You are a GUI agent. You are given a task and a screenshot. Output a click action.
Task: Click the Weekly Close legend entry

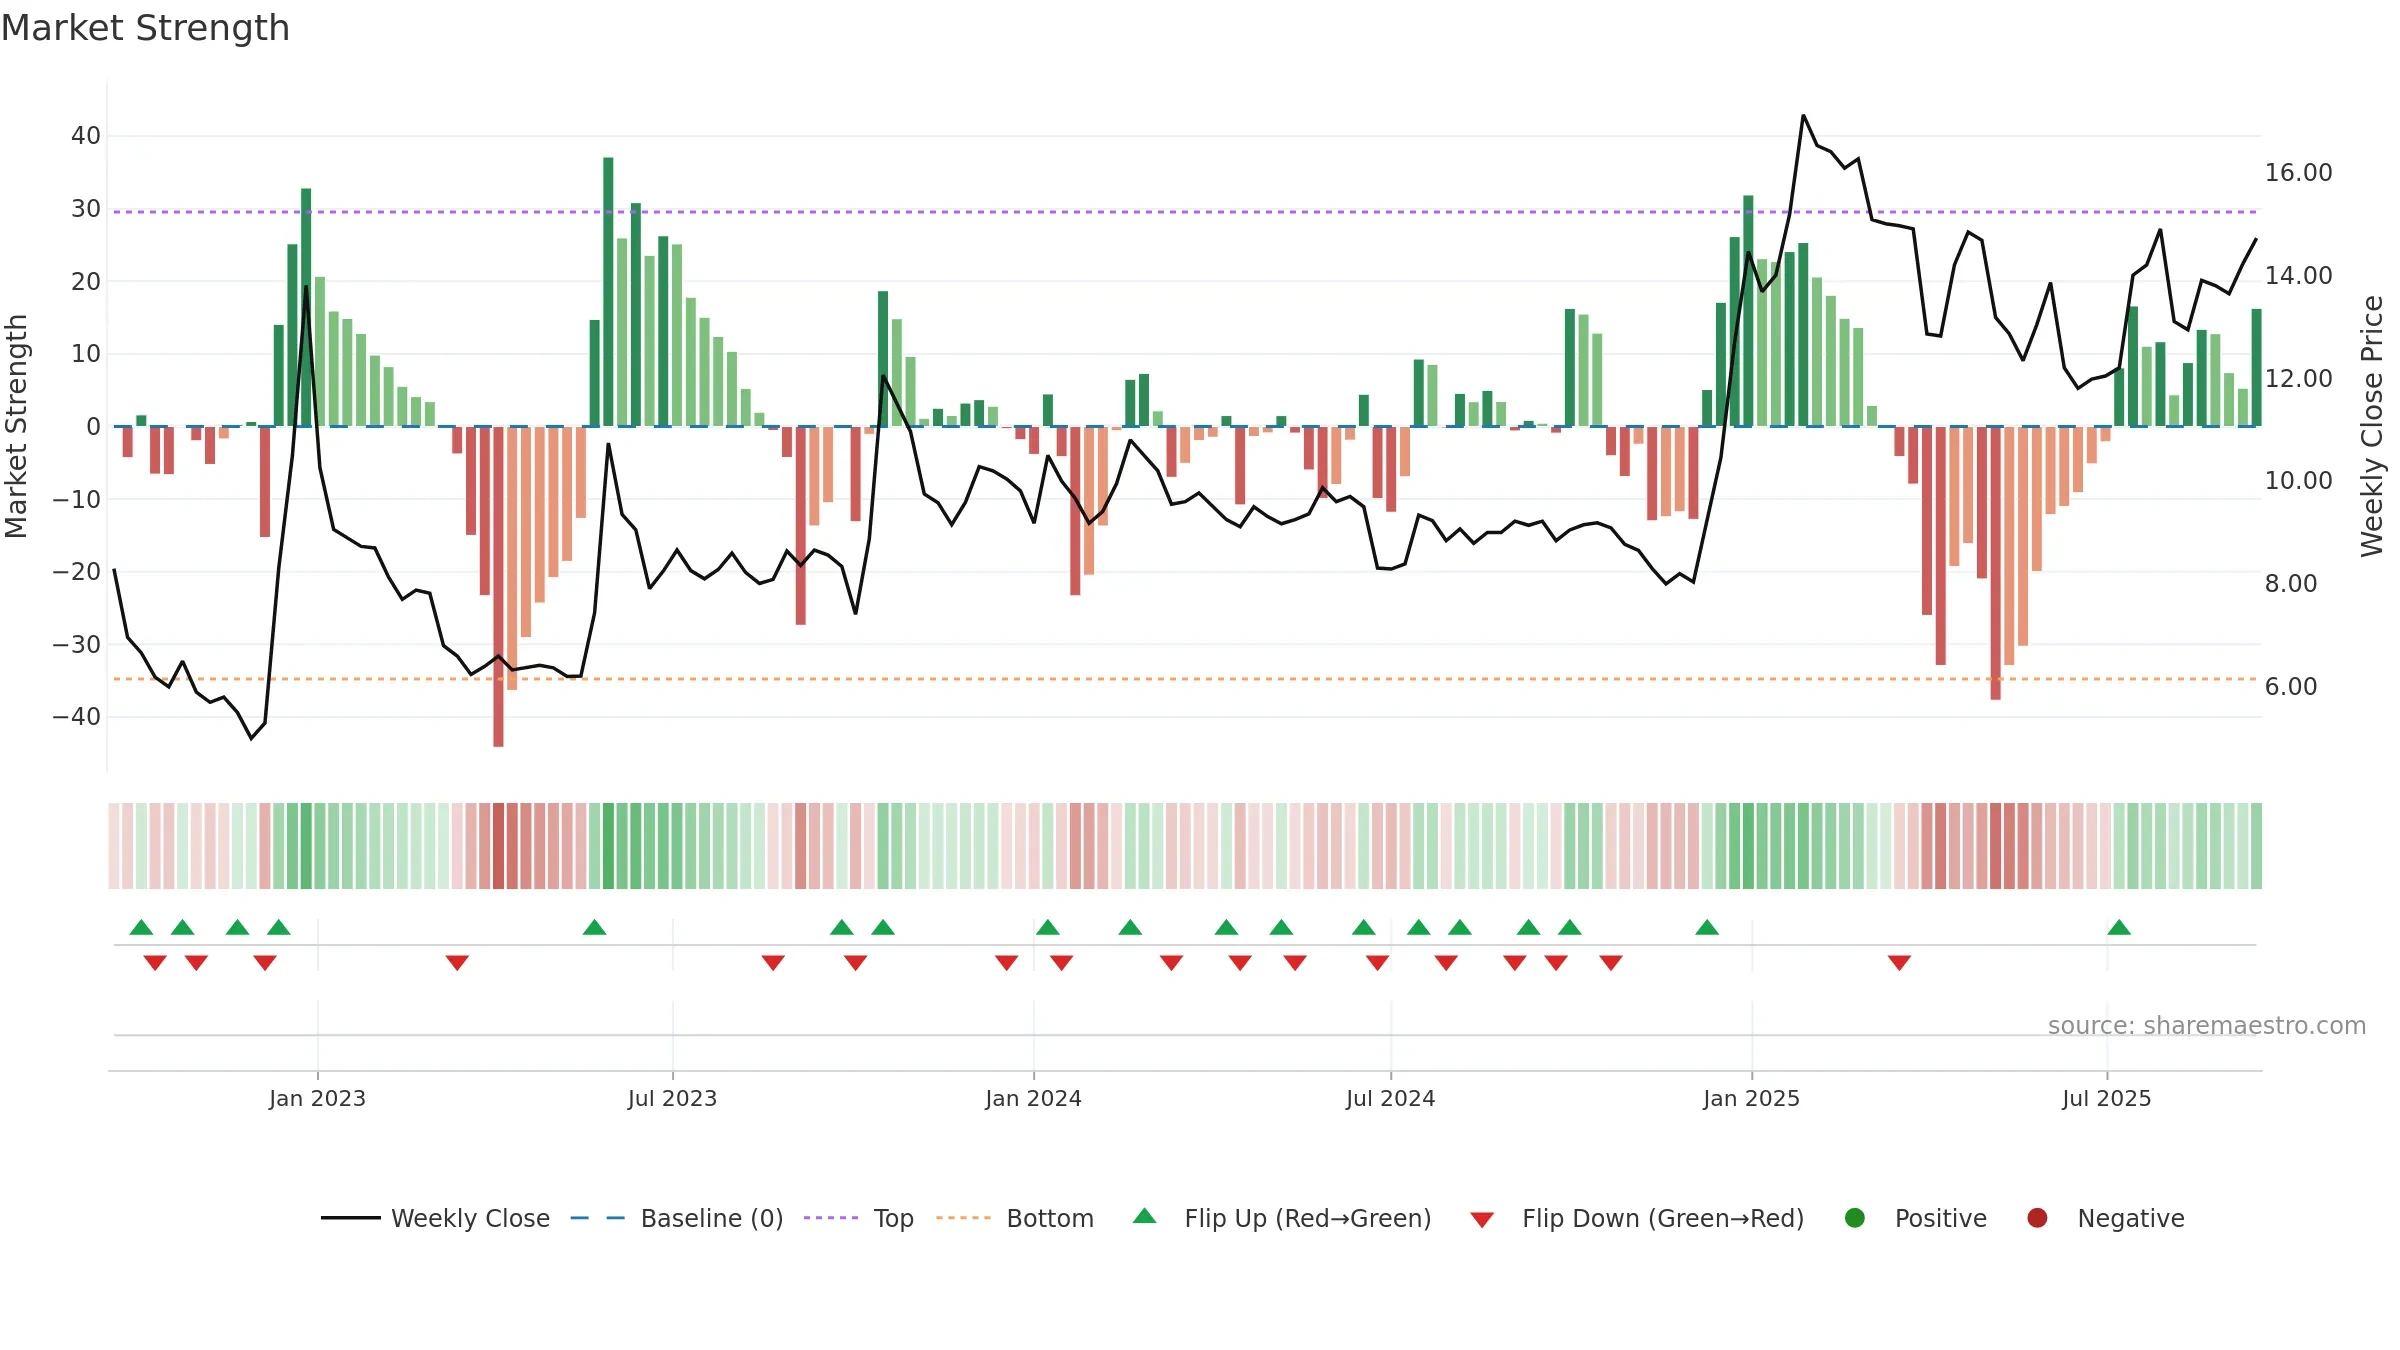coord(435,1218)
